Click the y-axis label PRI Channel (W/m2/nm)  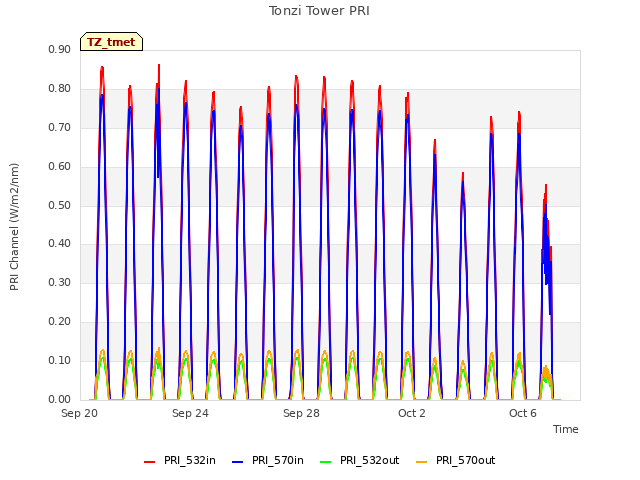point(14,227)
